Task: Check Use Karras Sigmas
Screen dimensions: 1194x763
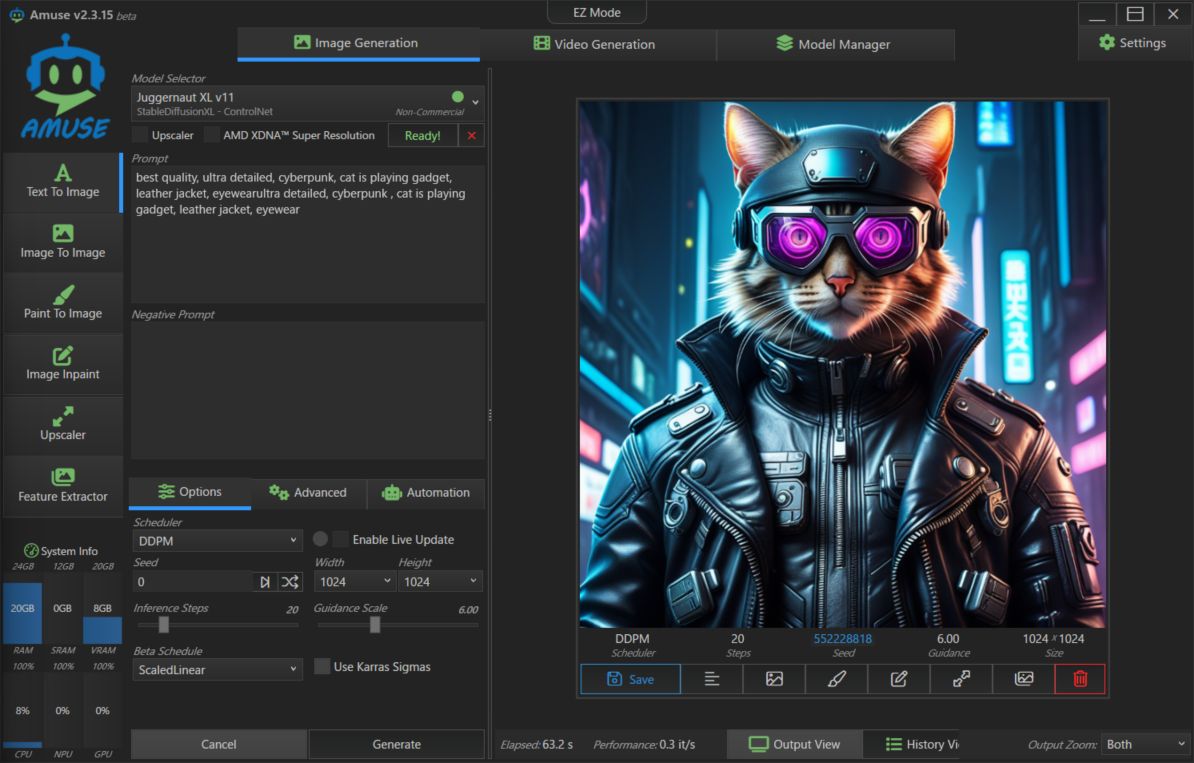Action: point(322,666)
